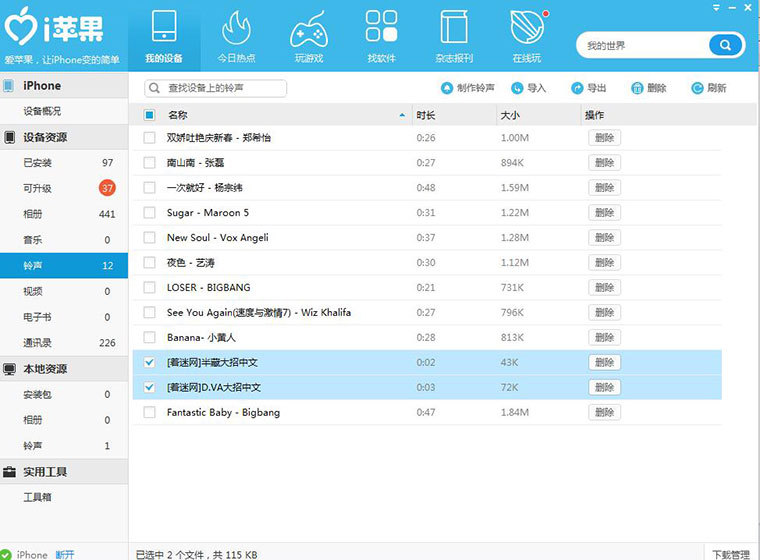Screen dimensions: 760x560
Task: Uncheck the D.VA大招中文 ringtone checkbox
Action: [149, 387]
